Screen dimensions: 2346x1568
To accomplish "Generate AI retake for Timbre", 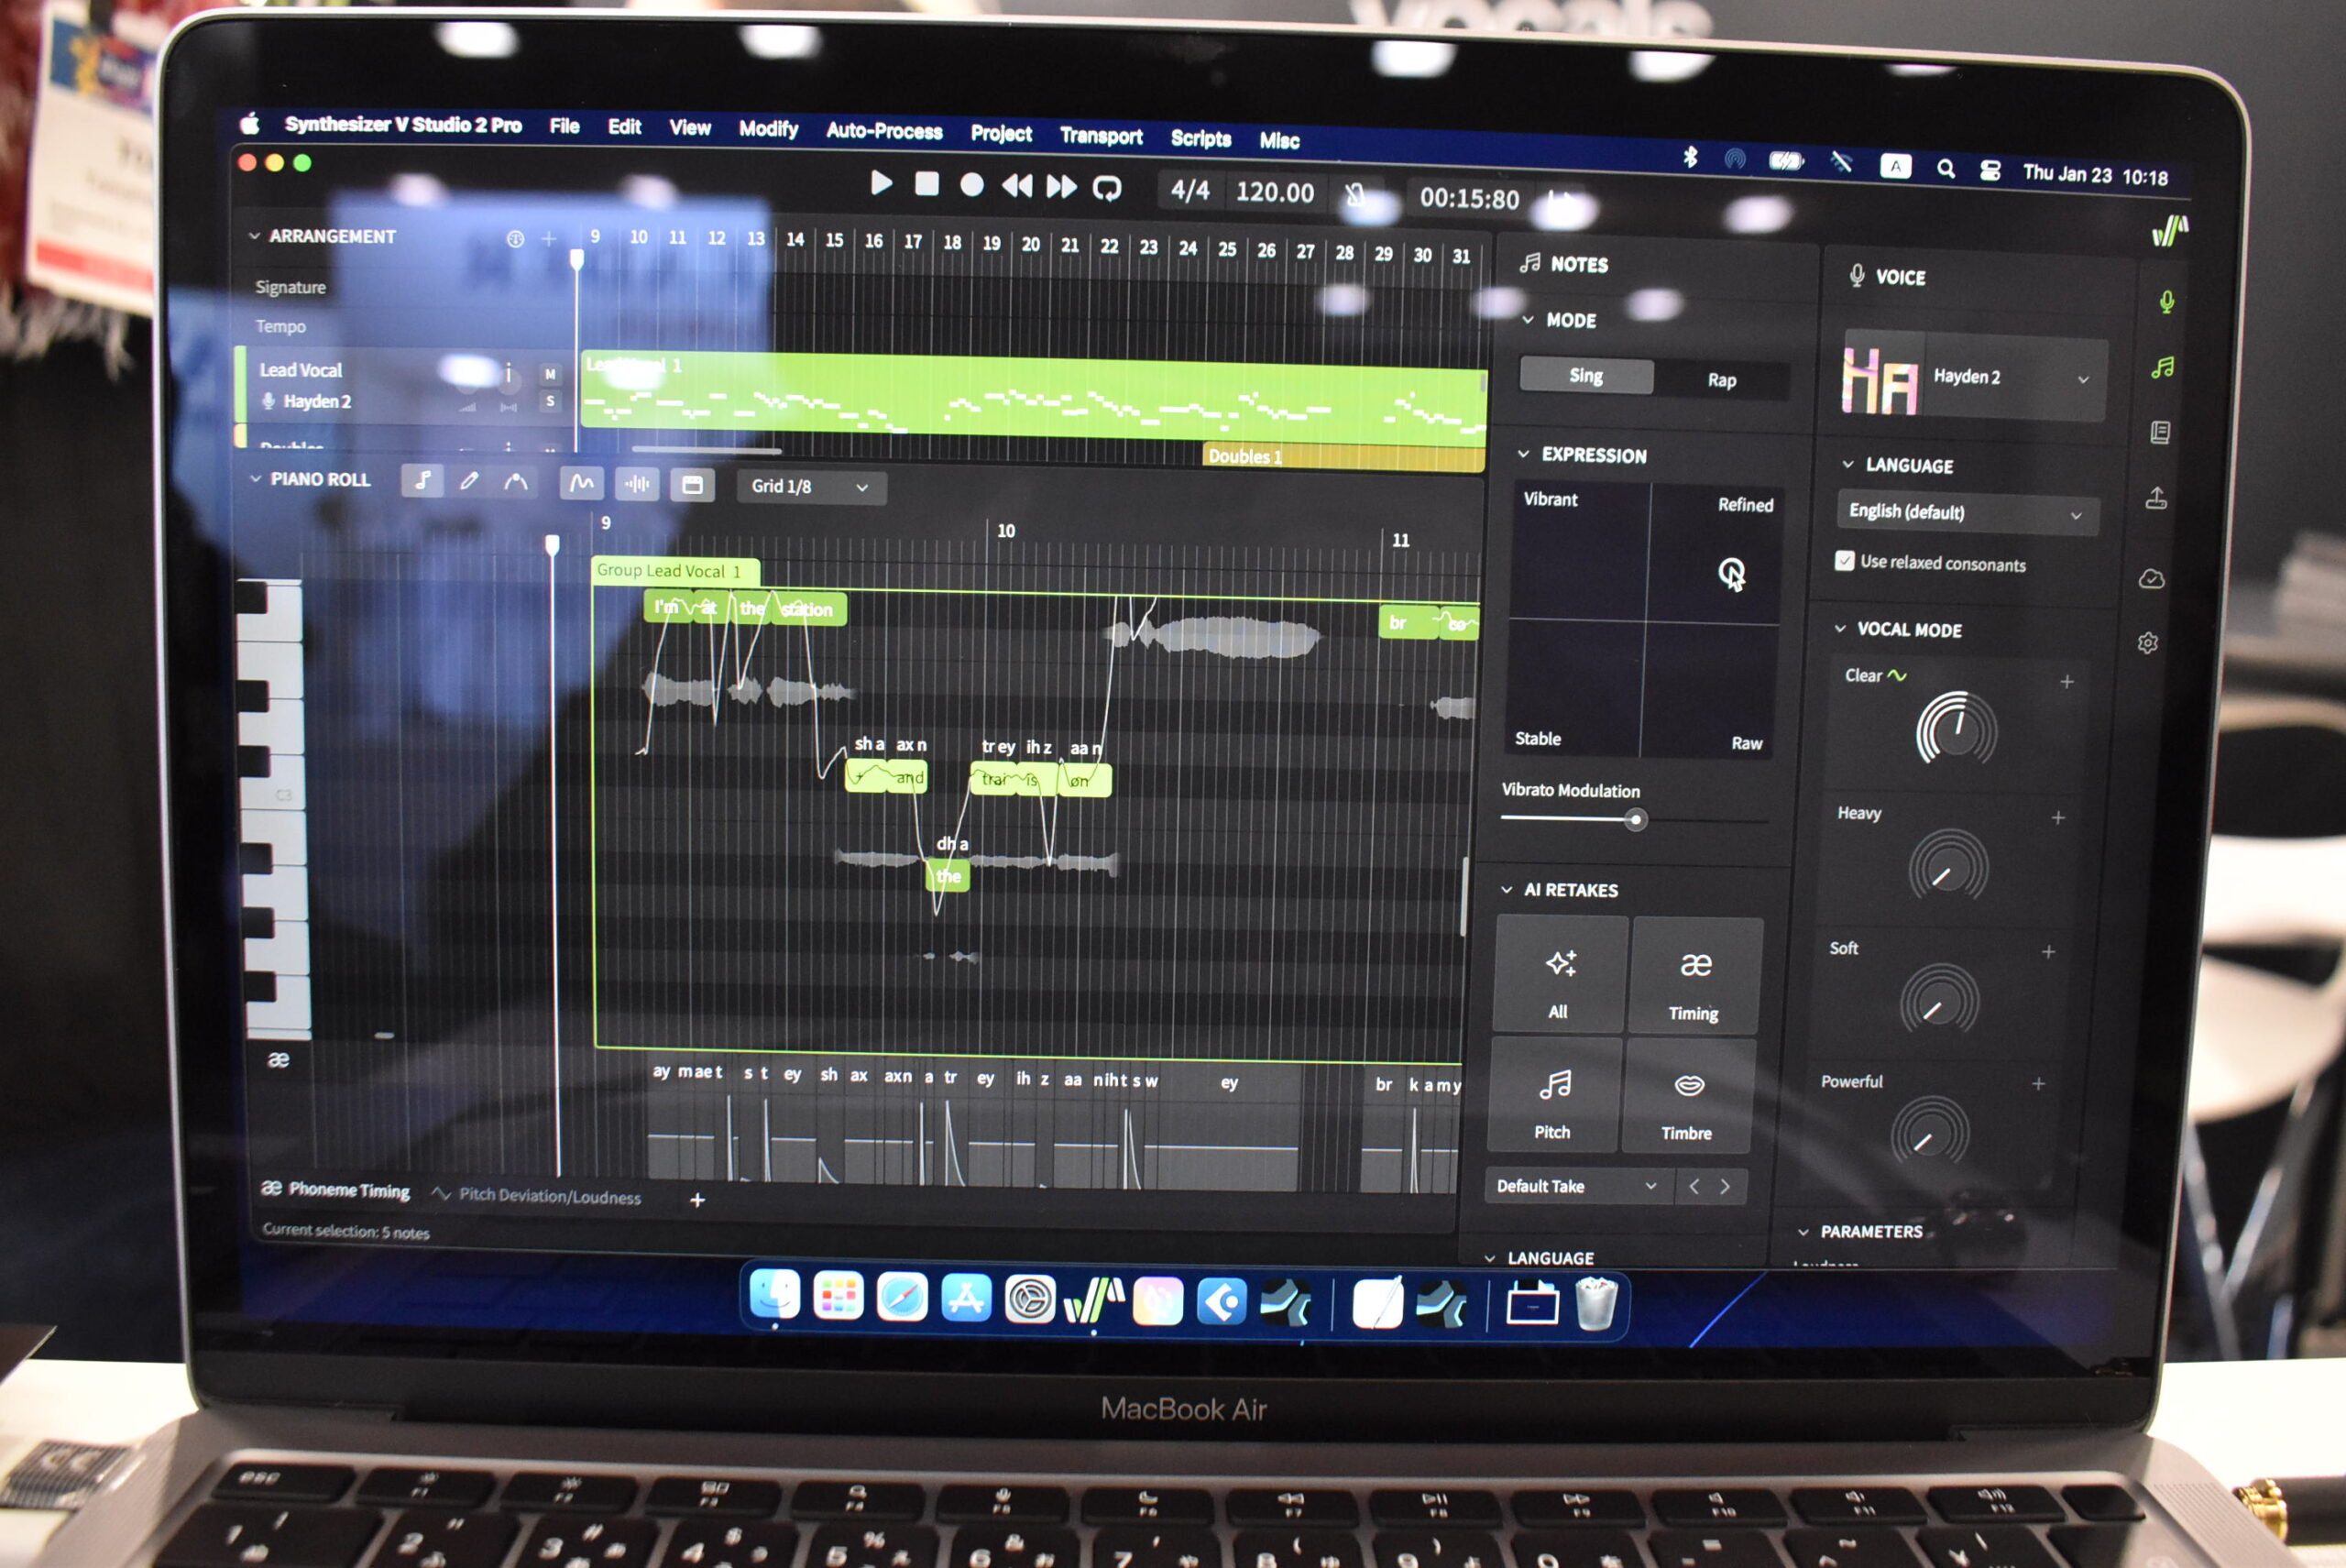I will click(1688, 1097).
